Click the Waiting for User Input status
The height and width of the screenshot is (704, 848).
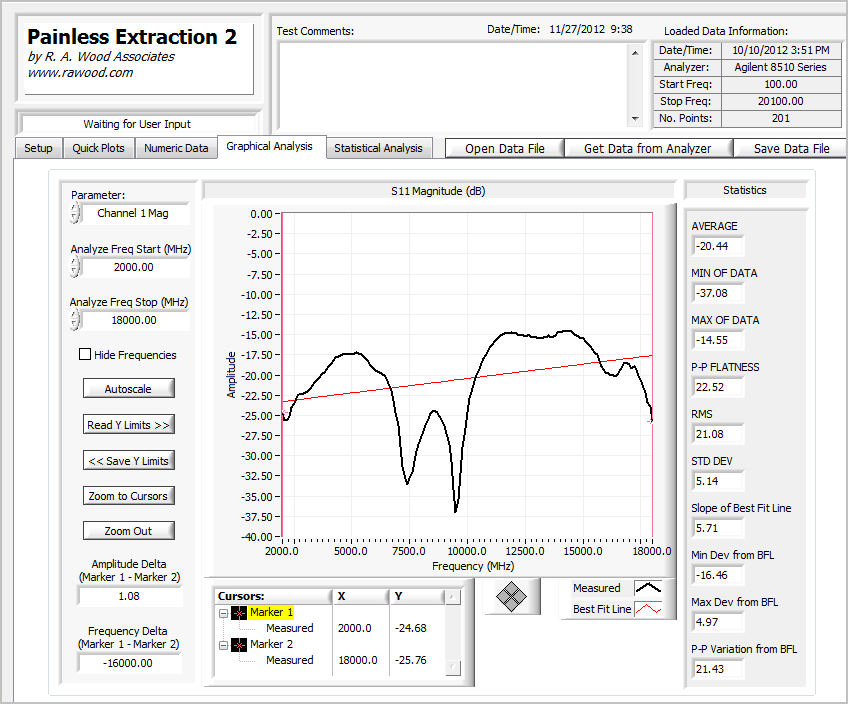click(137, 124)
